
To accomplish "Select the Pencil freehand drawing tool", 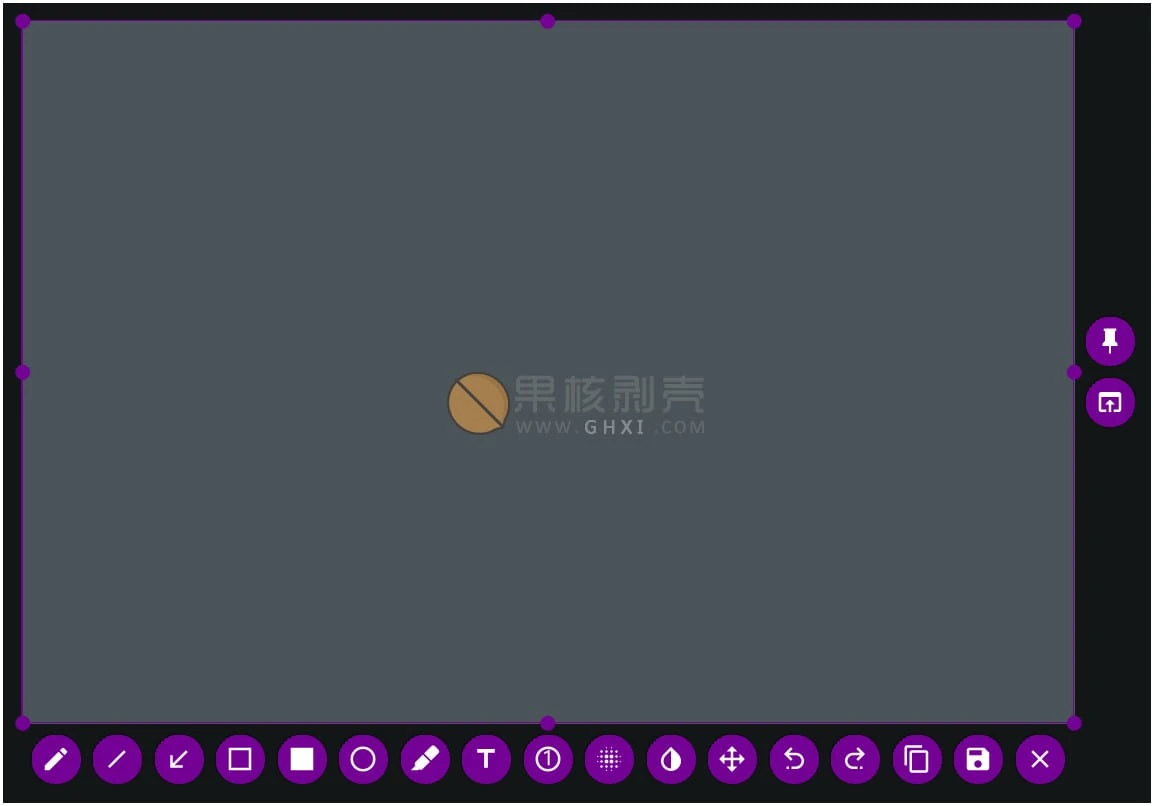I will pos(56,760).
